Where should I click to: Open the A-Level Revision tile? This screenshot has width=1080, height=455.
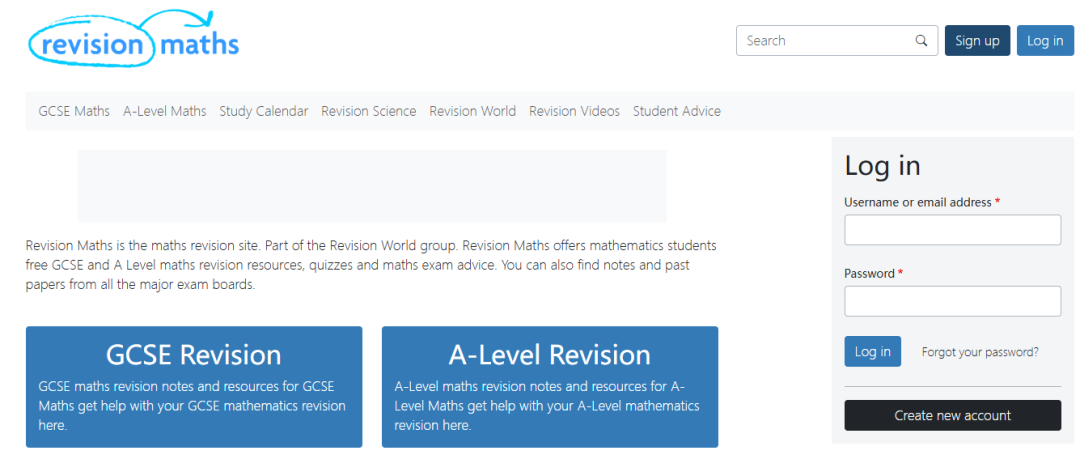(550, 386)
